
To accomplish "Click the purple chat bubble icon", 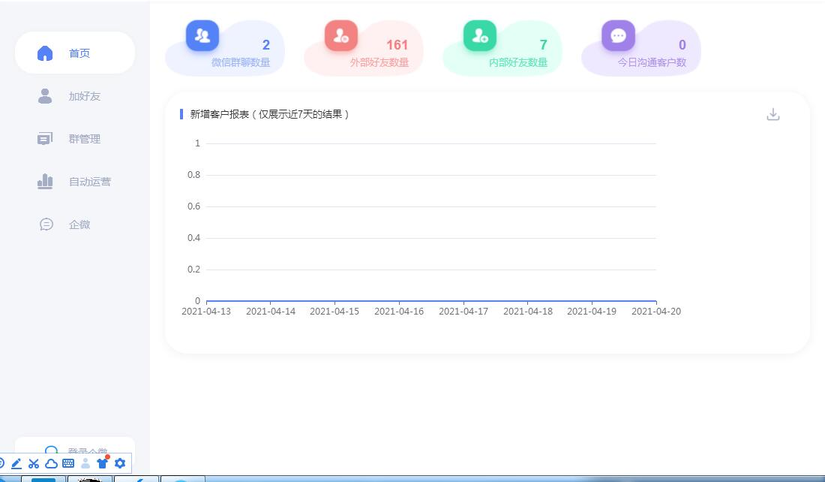I will pyautogui.click(x=618, y=36).
